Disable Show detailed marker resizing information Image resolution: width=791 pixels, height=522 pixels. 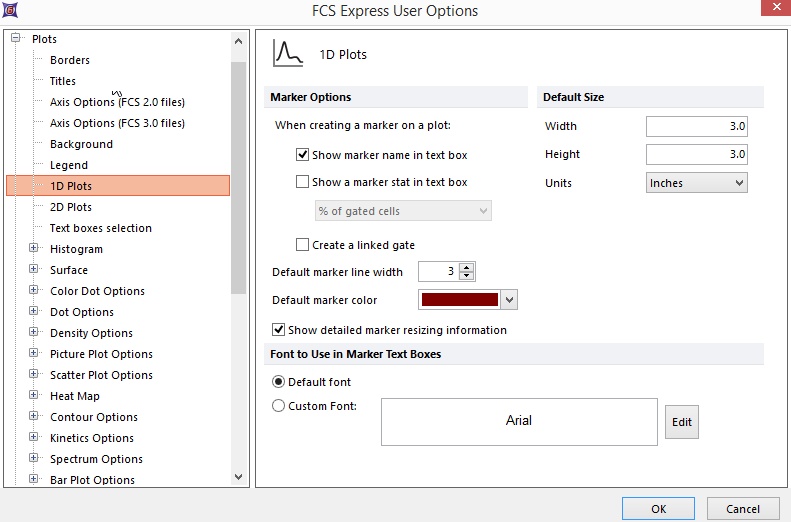(x=278, y=330)
